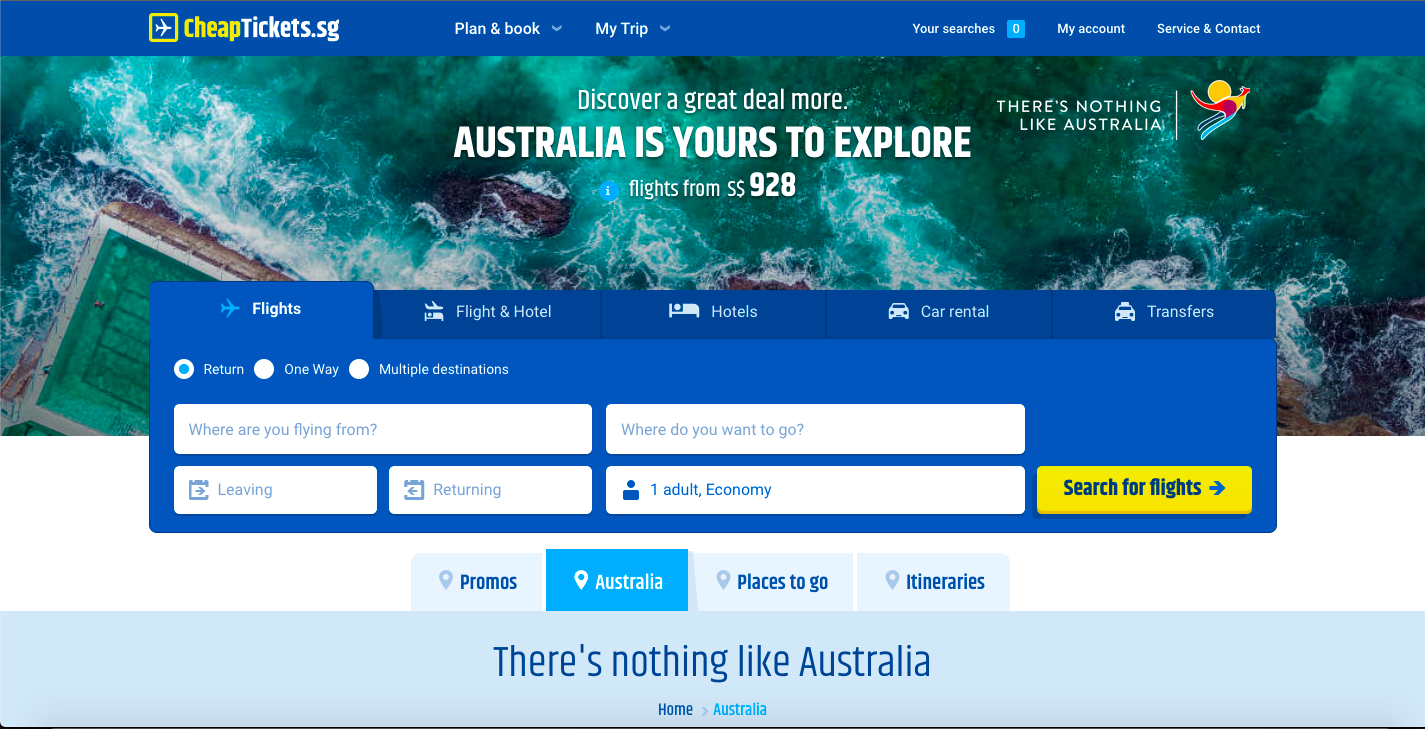Switch to the Flight & Hotel tab
This screenshot has height=729, width=1425.
[488, 312]
